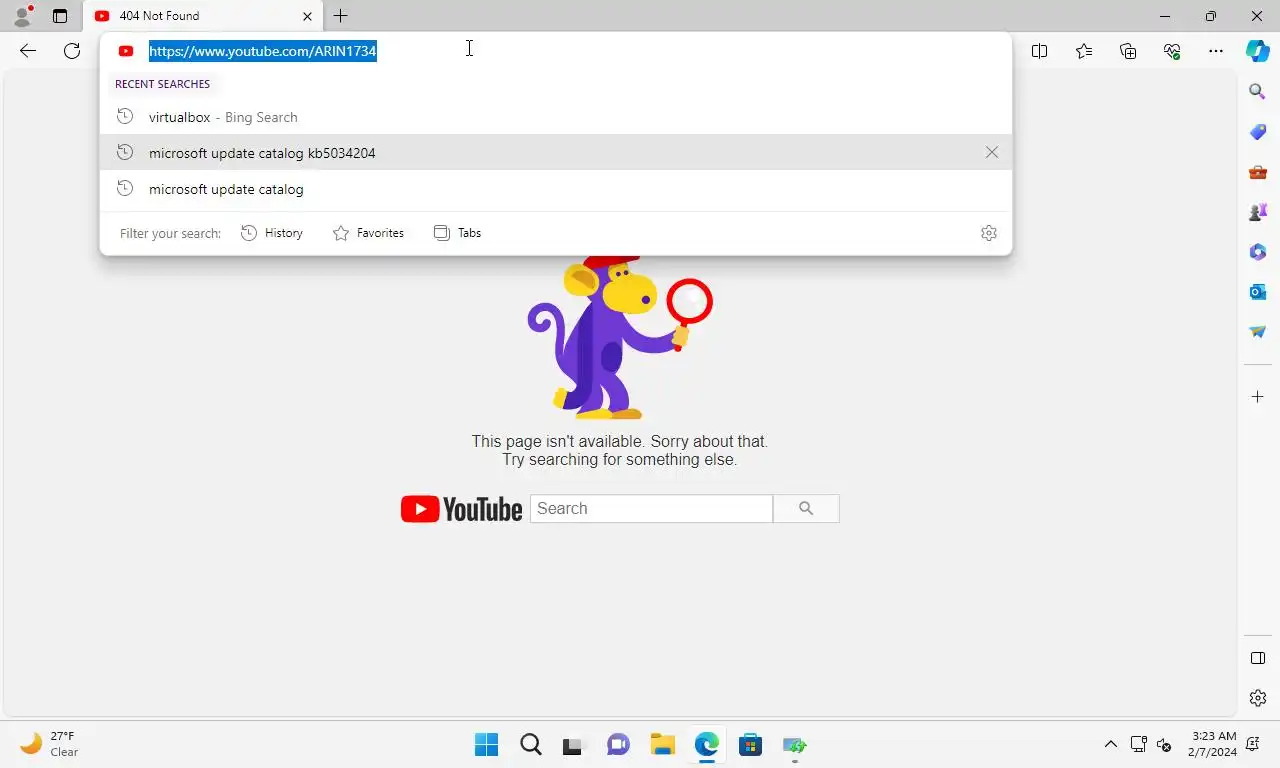This screenshot has height=768, width=1280.
Task: Filter search by Tabs
Action: 457,233
